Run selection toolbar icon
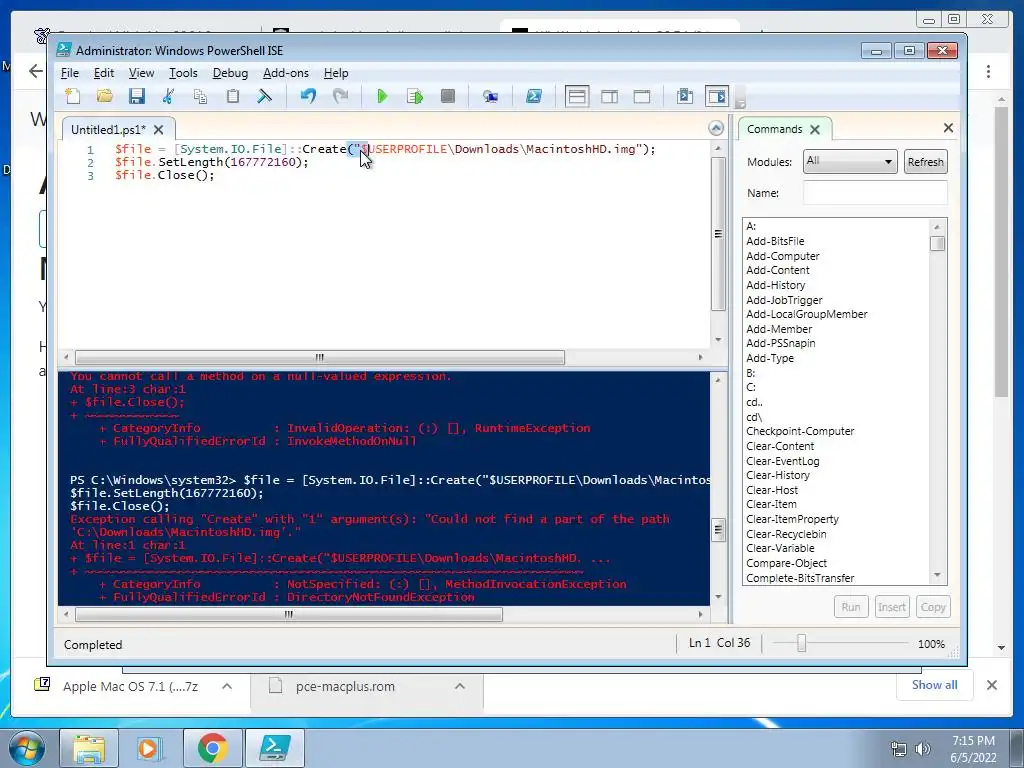Viewport: 1024px width, 768px height. click(x=415, y=97)
